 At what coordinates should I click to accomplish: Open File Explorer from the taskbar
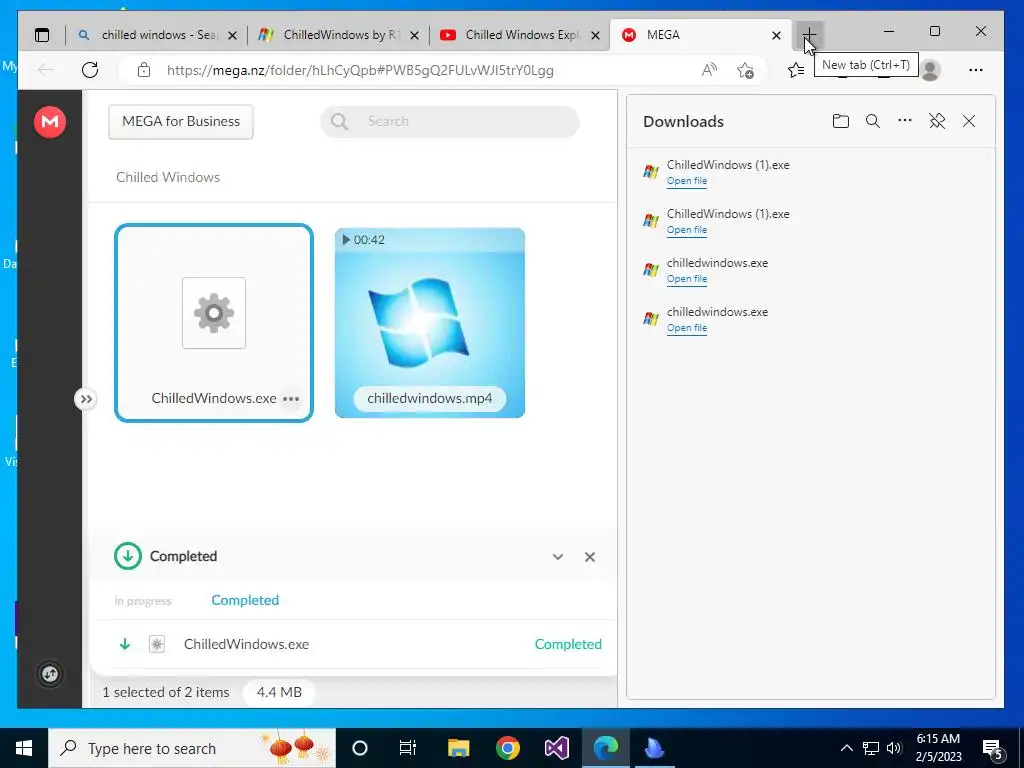point(458,748)
